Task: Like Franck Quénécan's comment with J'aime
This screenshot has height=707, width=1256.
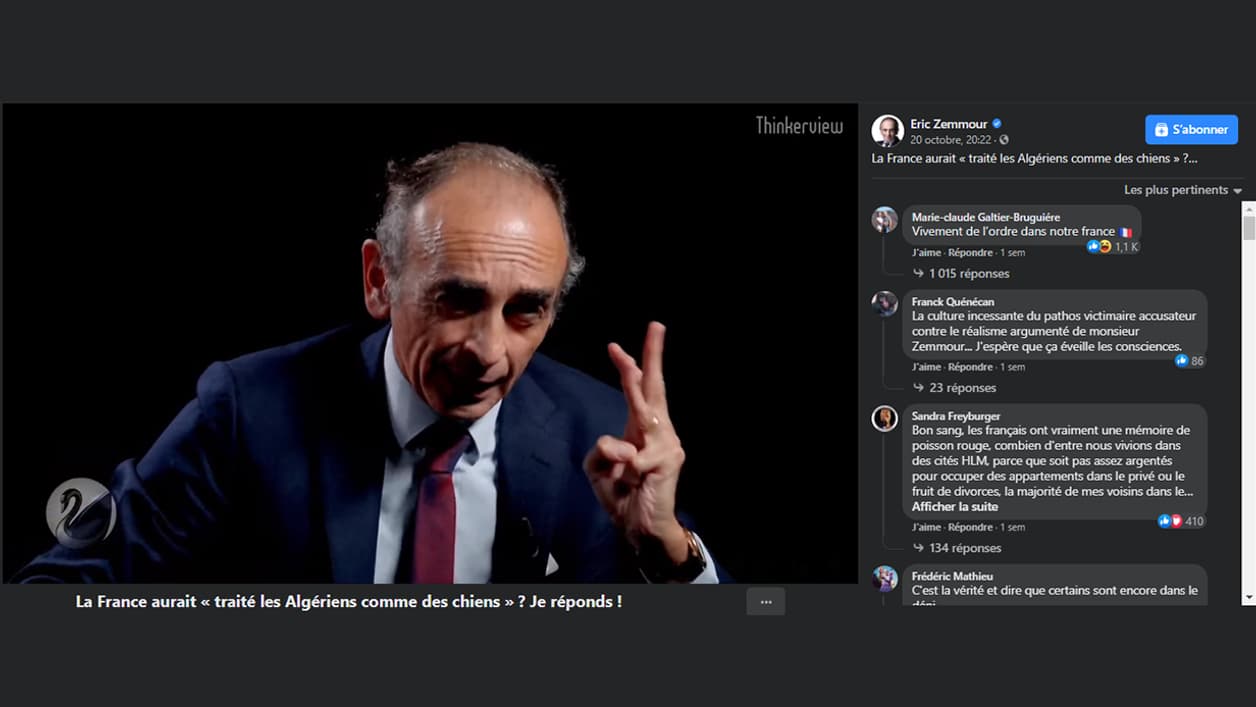Action: point(926,367)
